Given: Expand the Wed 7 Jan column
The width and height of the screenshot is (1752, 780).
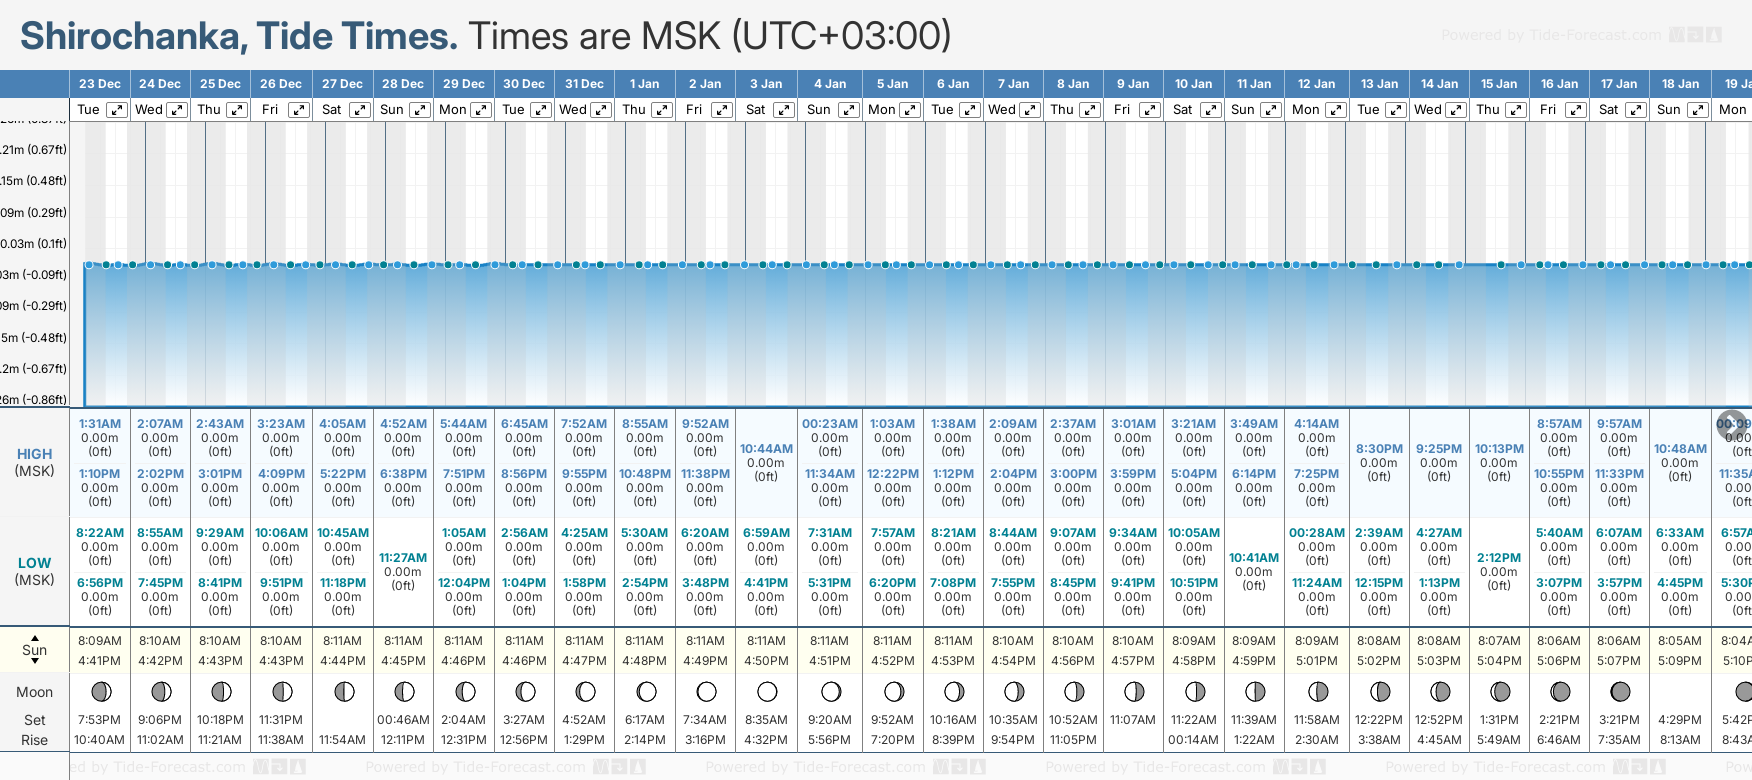Looking at the screenshot, I should (1030, 110).
